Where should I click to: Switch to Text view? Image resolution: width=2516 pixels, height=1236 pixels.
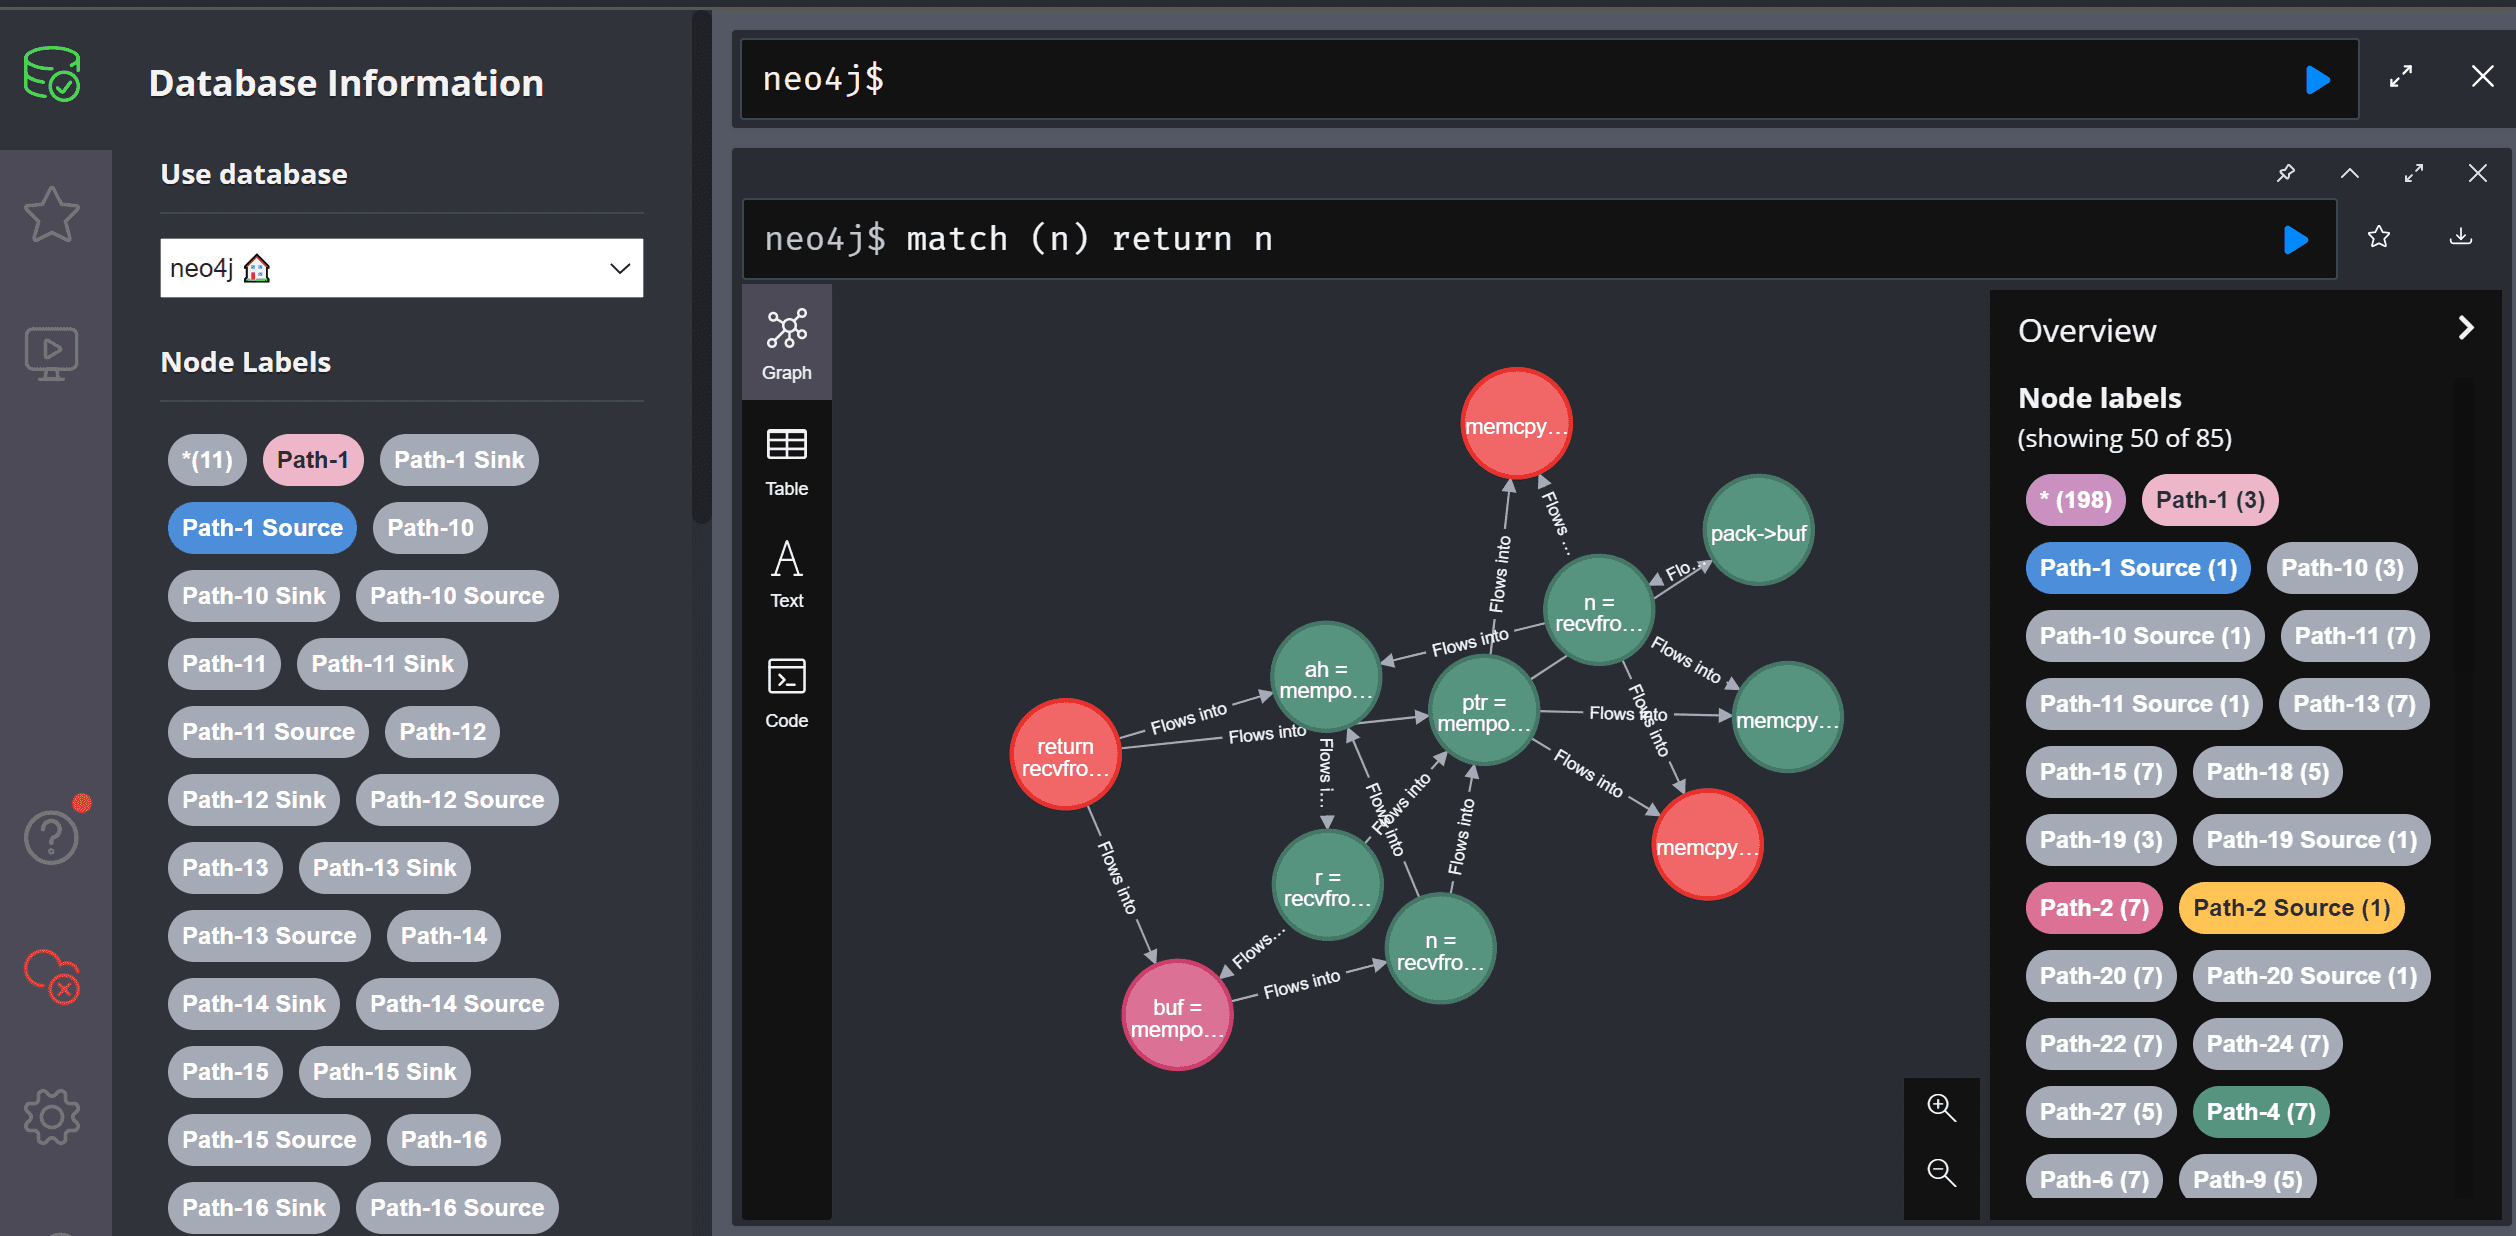point(786,575)
